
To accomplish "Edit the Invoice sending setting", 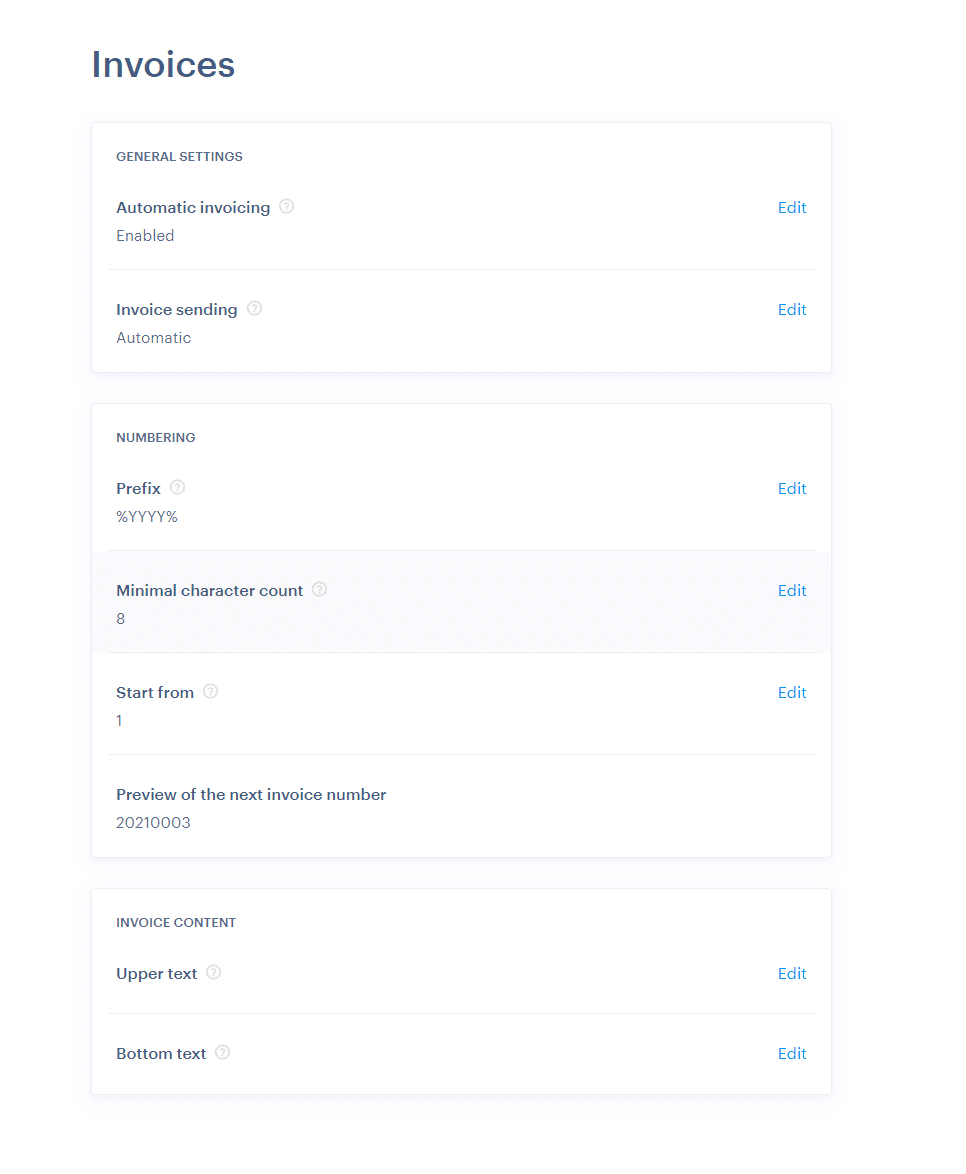I will (792, 309).
